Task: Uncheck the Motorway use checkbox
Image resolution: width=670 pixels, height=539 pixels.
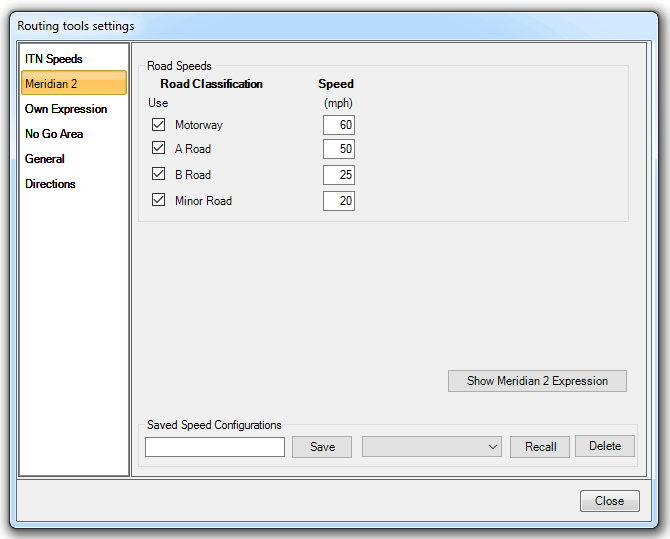Action: pos(158,125)
